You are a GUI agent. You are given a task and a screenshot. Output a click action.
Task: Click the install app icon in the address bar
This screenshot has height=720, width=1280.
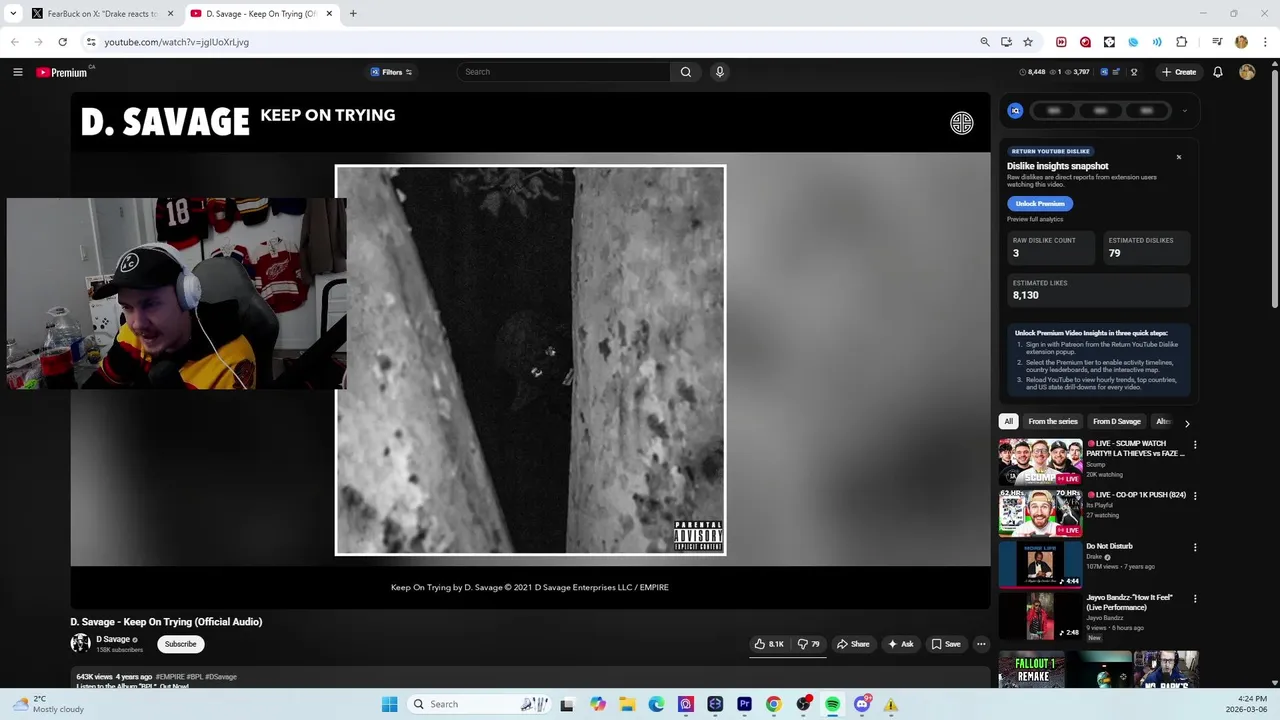coord(1006,42)
